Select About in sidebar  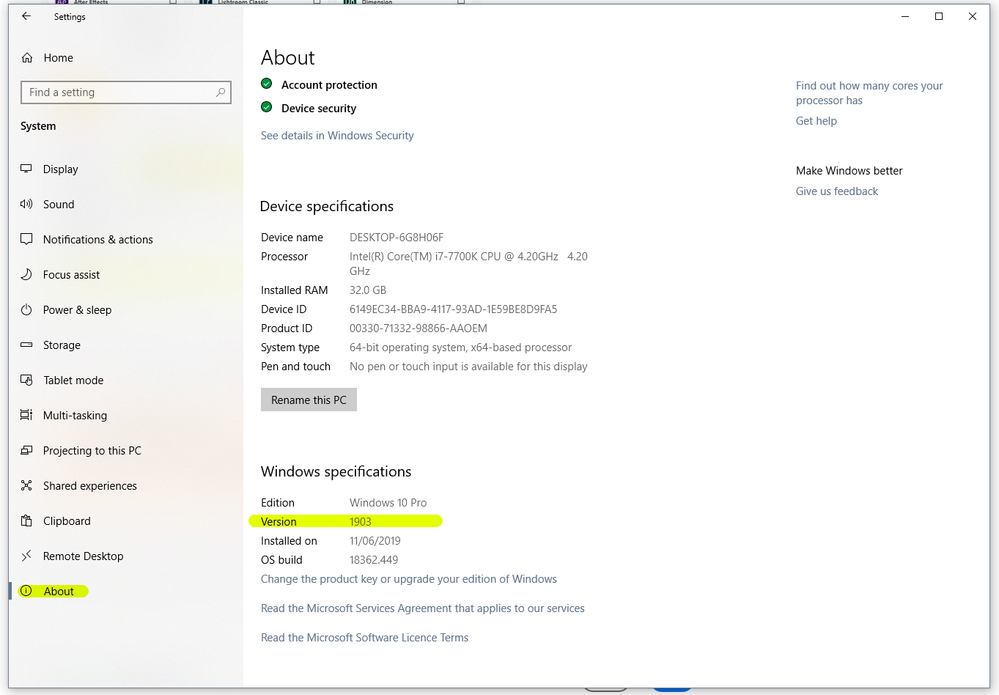pyautogui.click(x=59, y=591)
